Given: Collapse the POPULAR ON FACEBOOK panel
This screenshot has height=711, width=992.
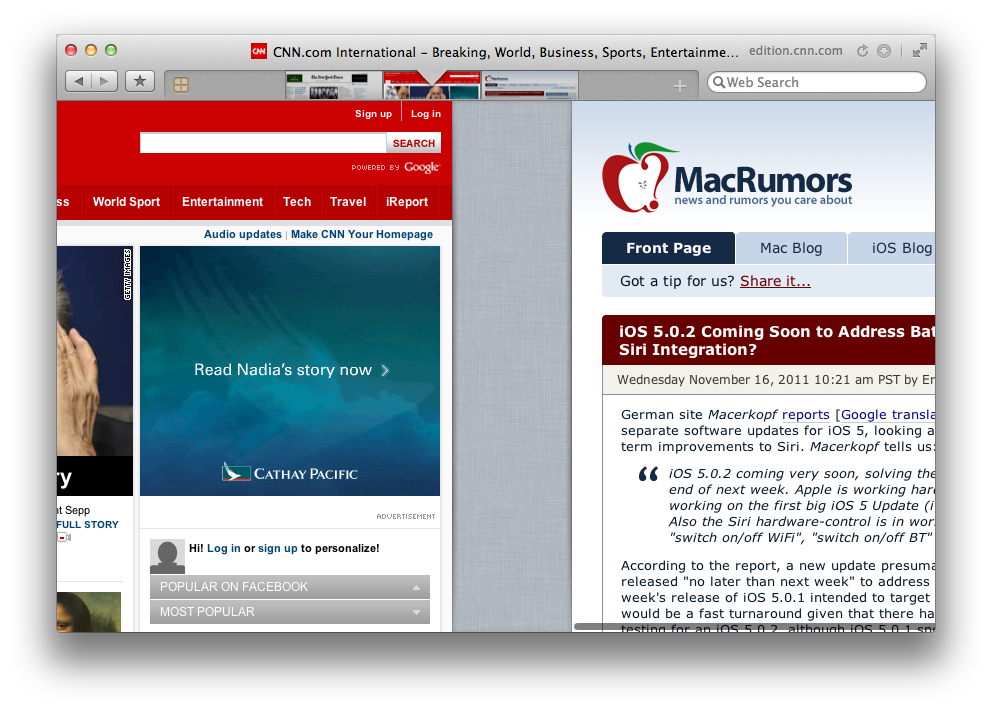Looking at the screenshot, I should [290, 587].
